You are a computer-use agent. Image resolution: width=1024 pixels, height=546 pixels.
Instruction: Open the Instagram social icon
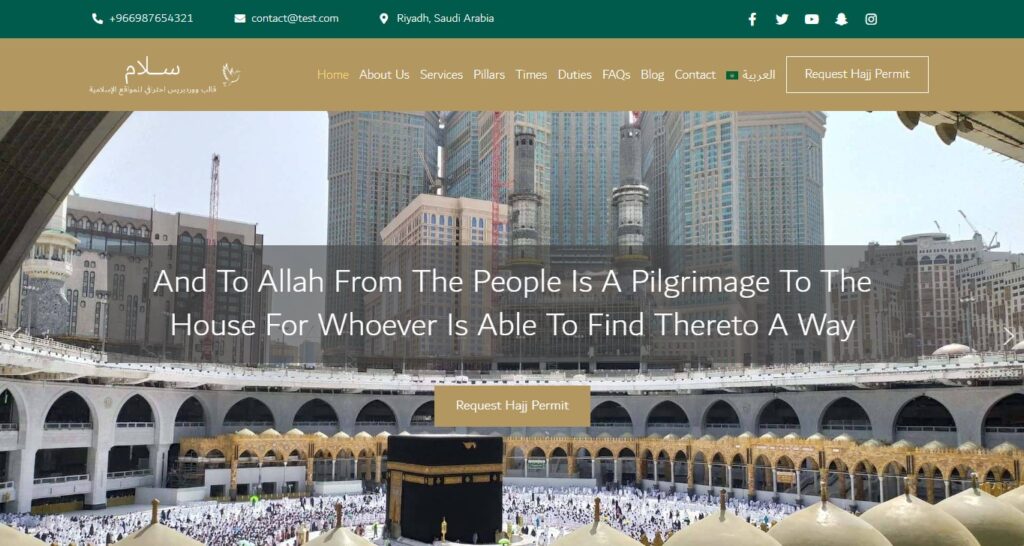[871, 19]
